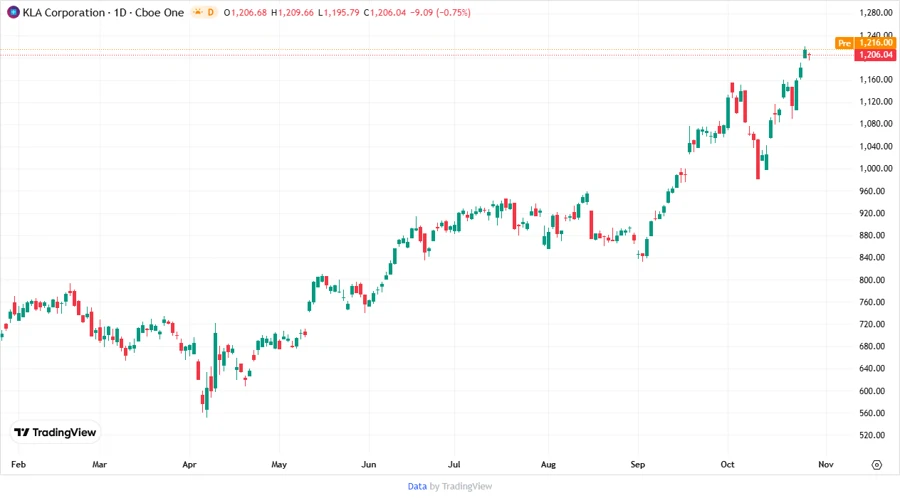
Task: Click the 'by TradingView' attribution text
Action: coord(461,487)
